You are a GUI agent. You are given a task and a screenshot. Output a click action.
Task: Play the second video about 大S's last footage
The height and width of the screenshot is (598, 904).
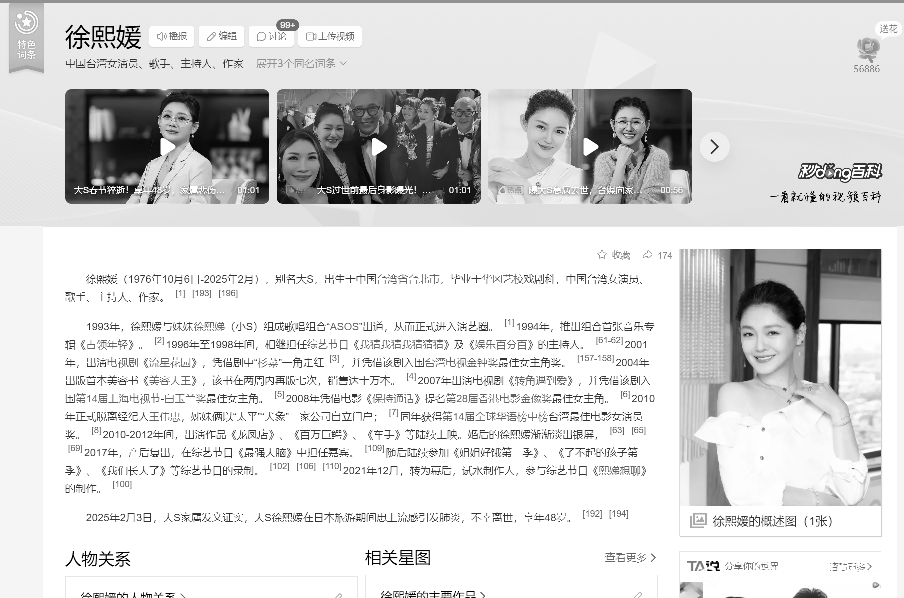point(379,146)
